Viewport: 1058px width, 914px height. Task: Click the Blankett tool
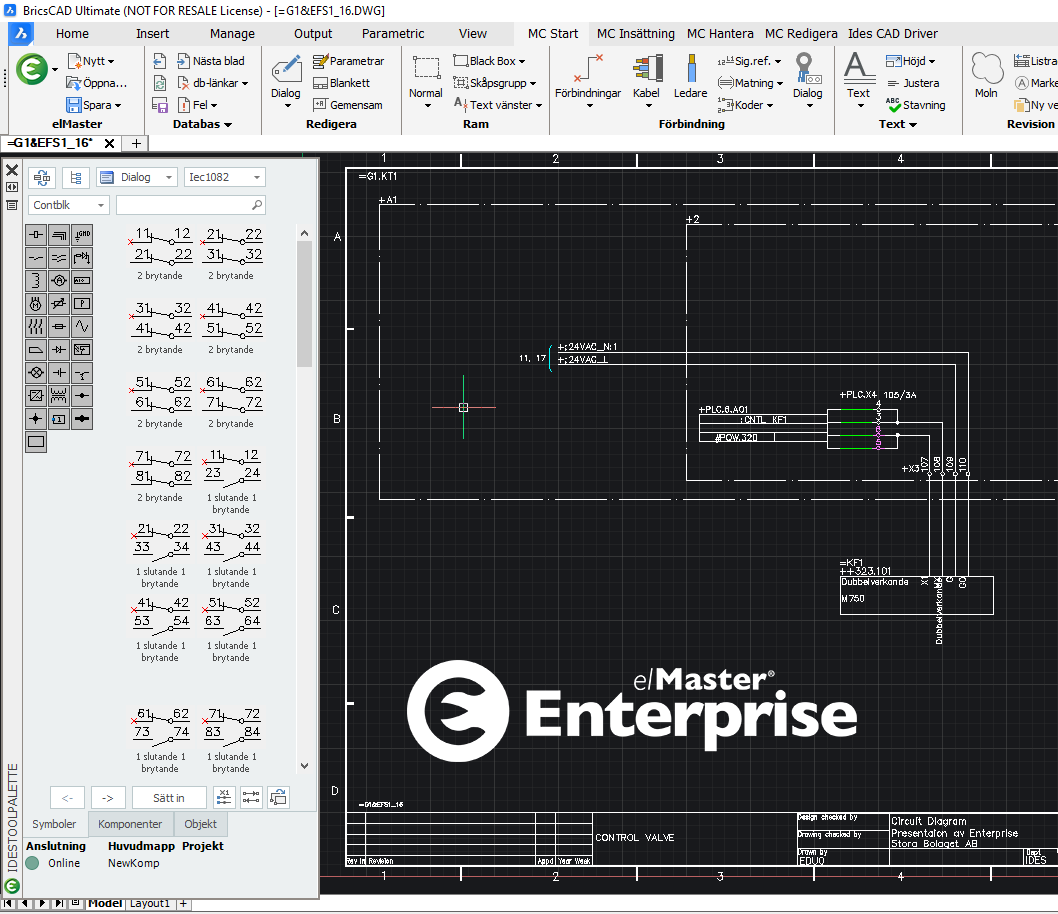pyautogui.click(x=341, y=83)
